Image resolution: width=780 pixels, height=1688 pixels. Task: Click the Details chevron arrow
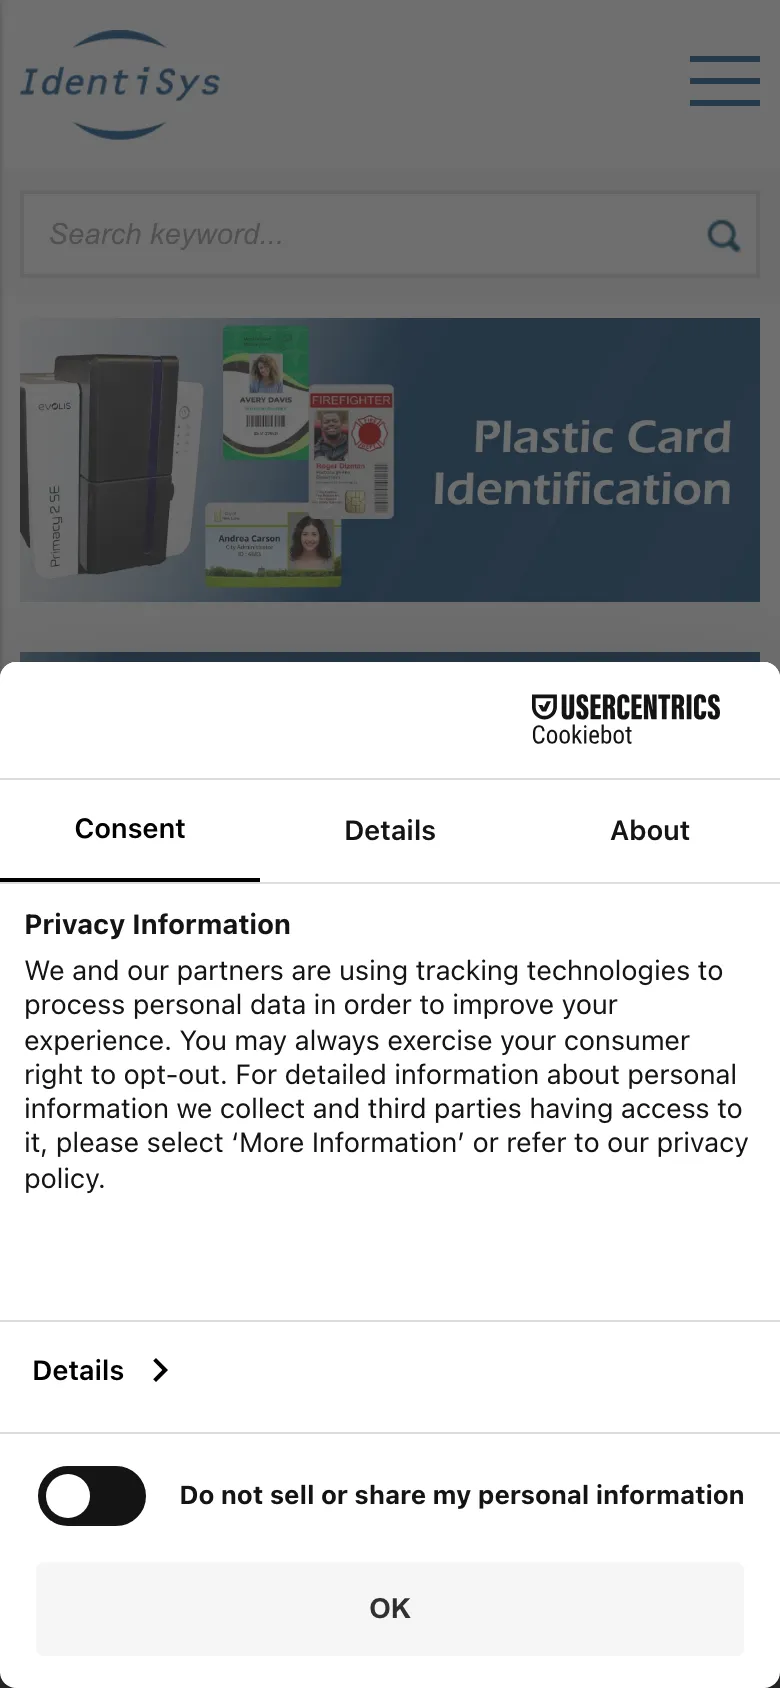[x=160, y=1370]
